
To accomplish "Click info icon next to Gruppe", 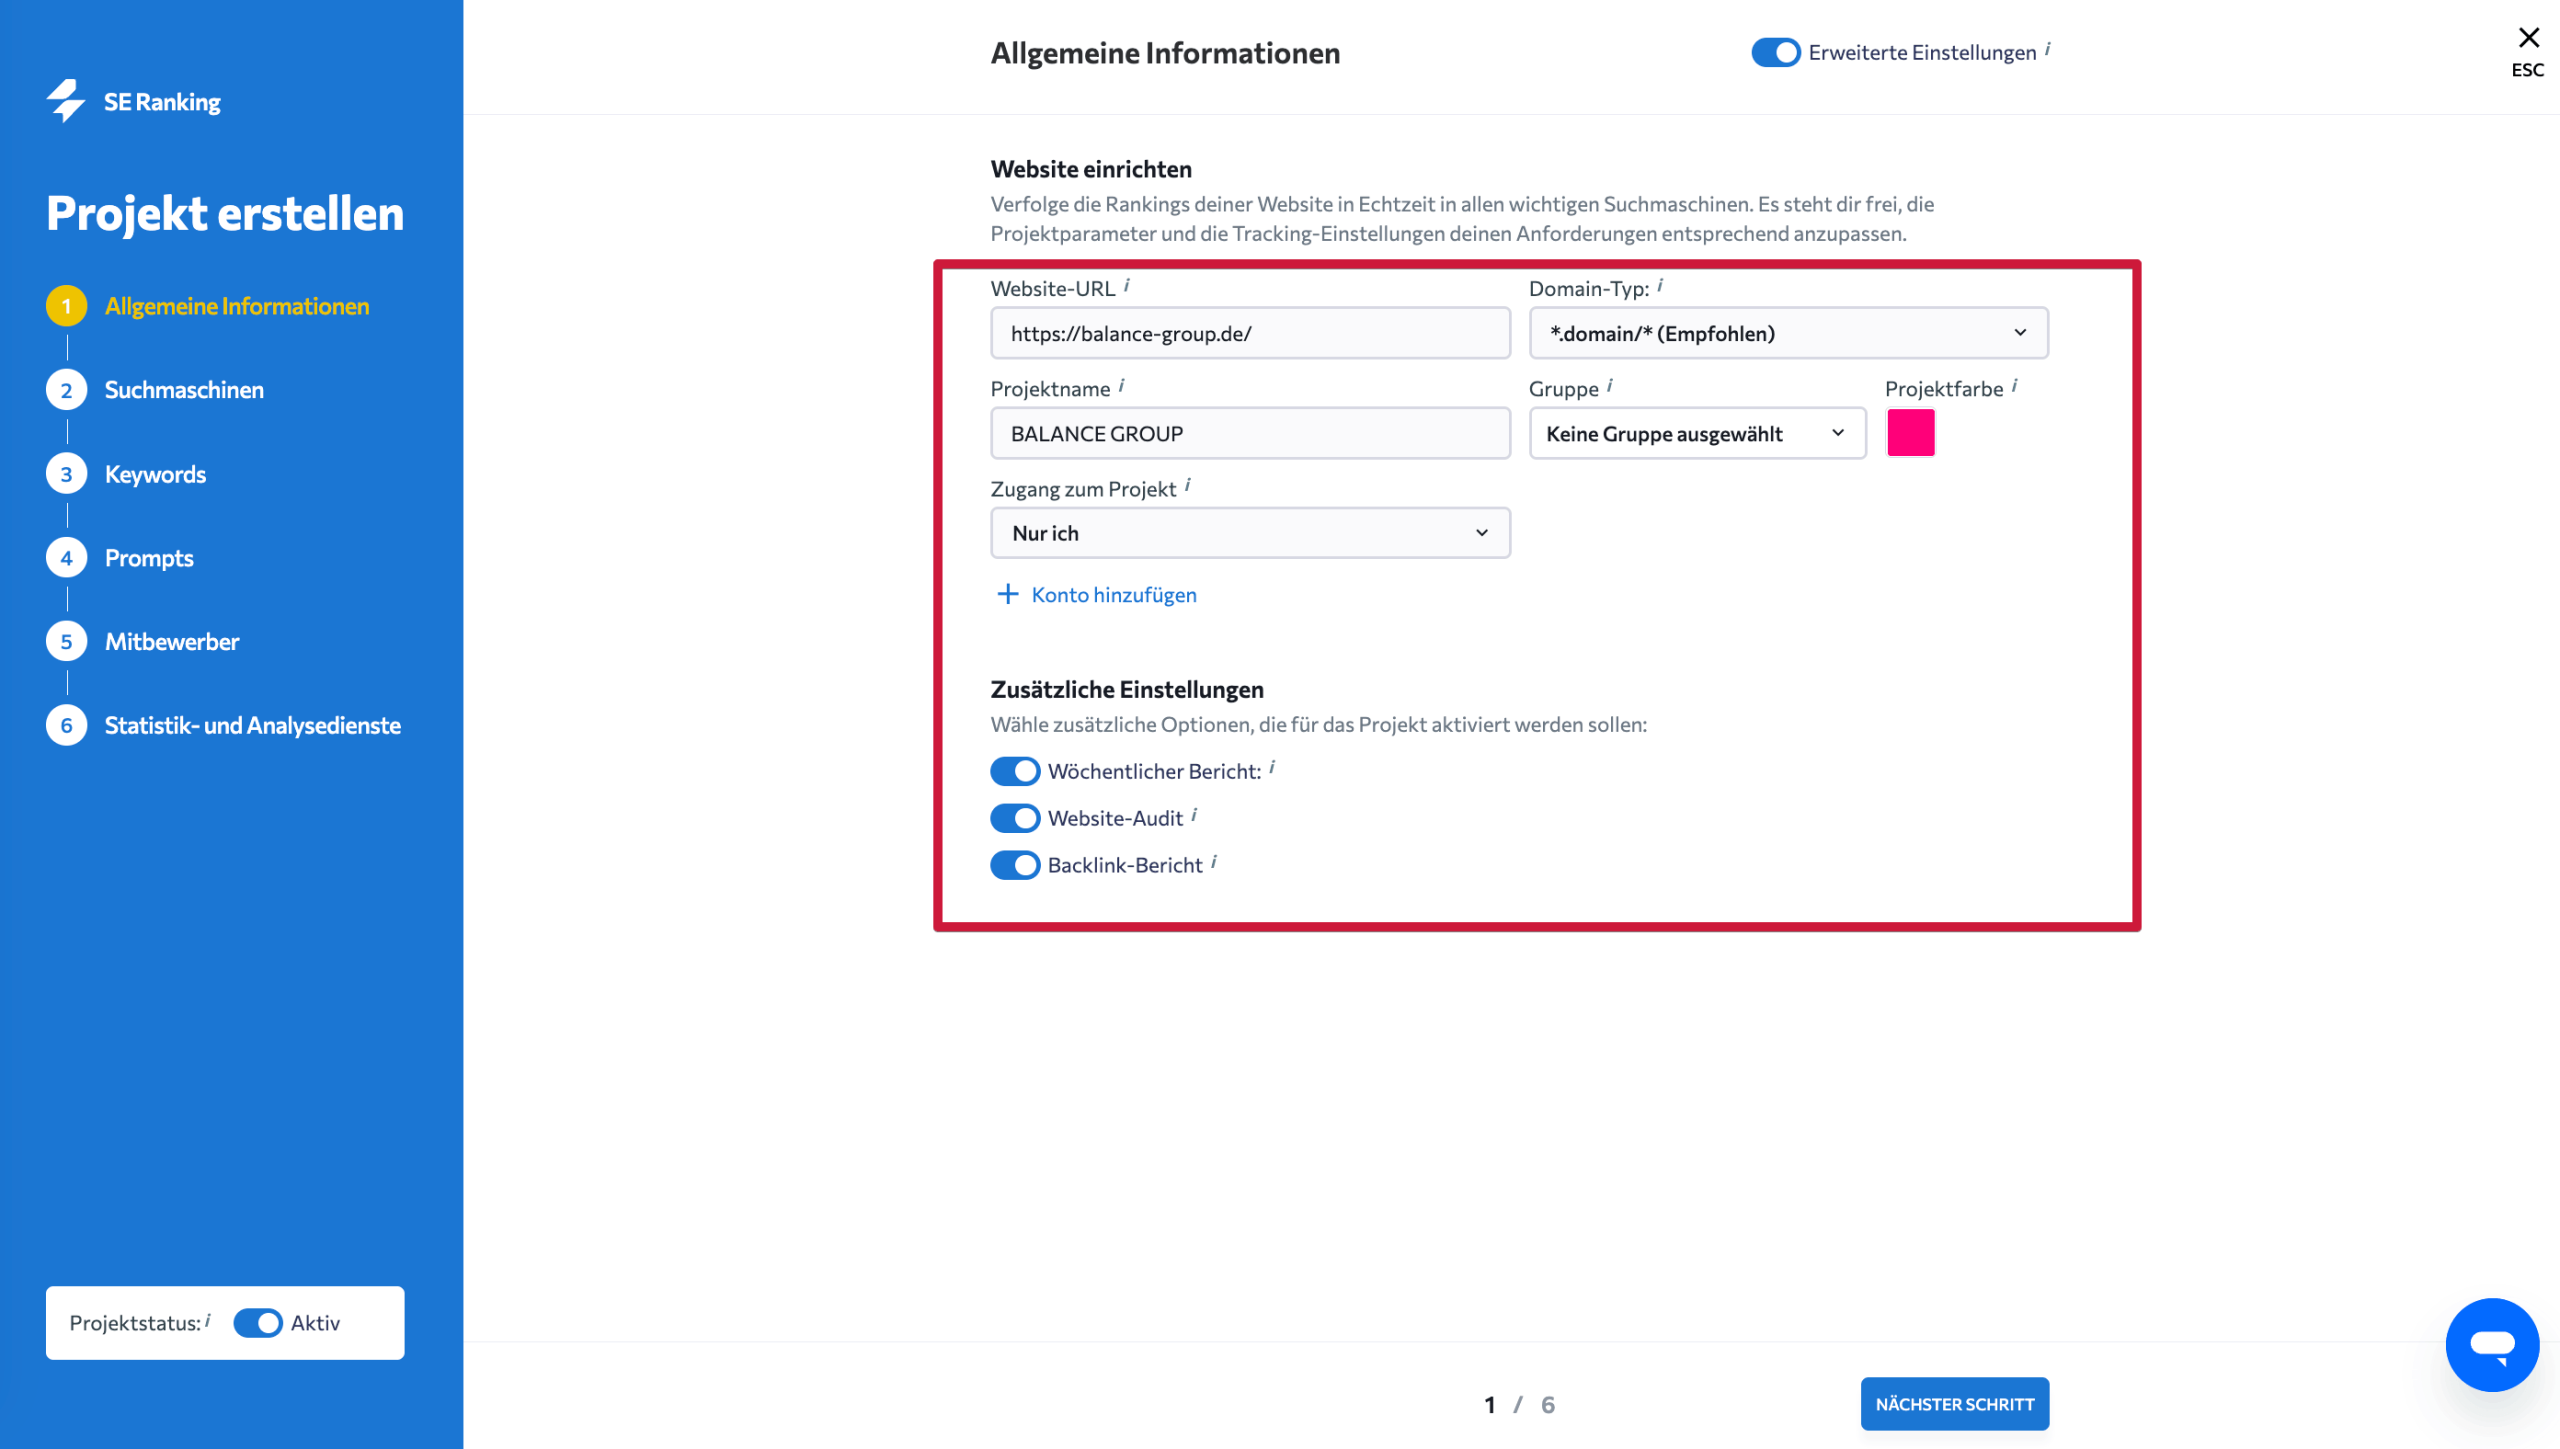I will pyautogui.click(x=1610, y=386).
